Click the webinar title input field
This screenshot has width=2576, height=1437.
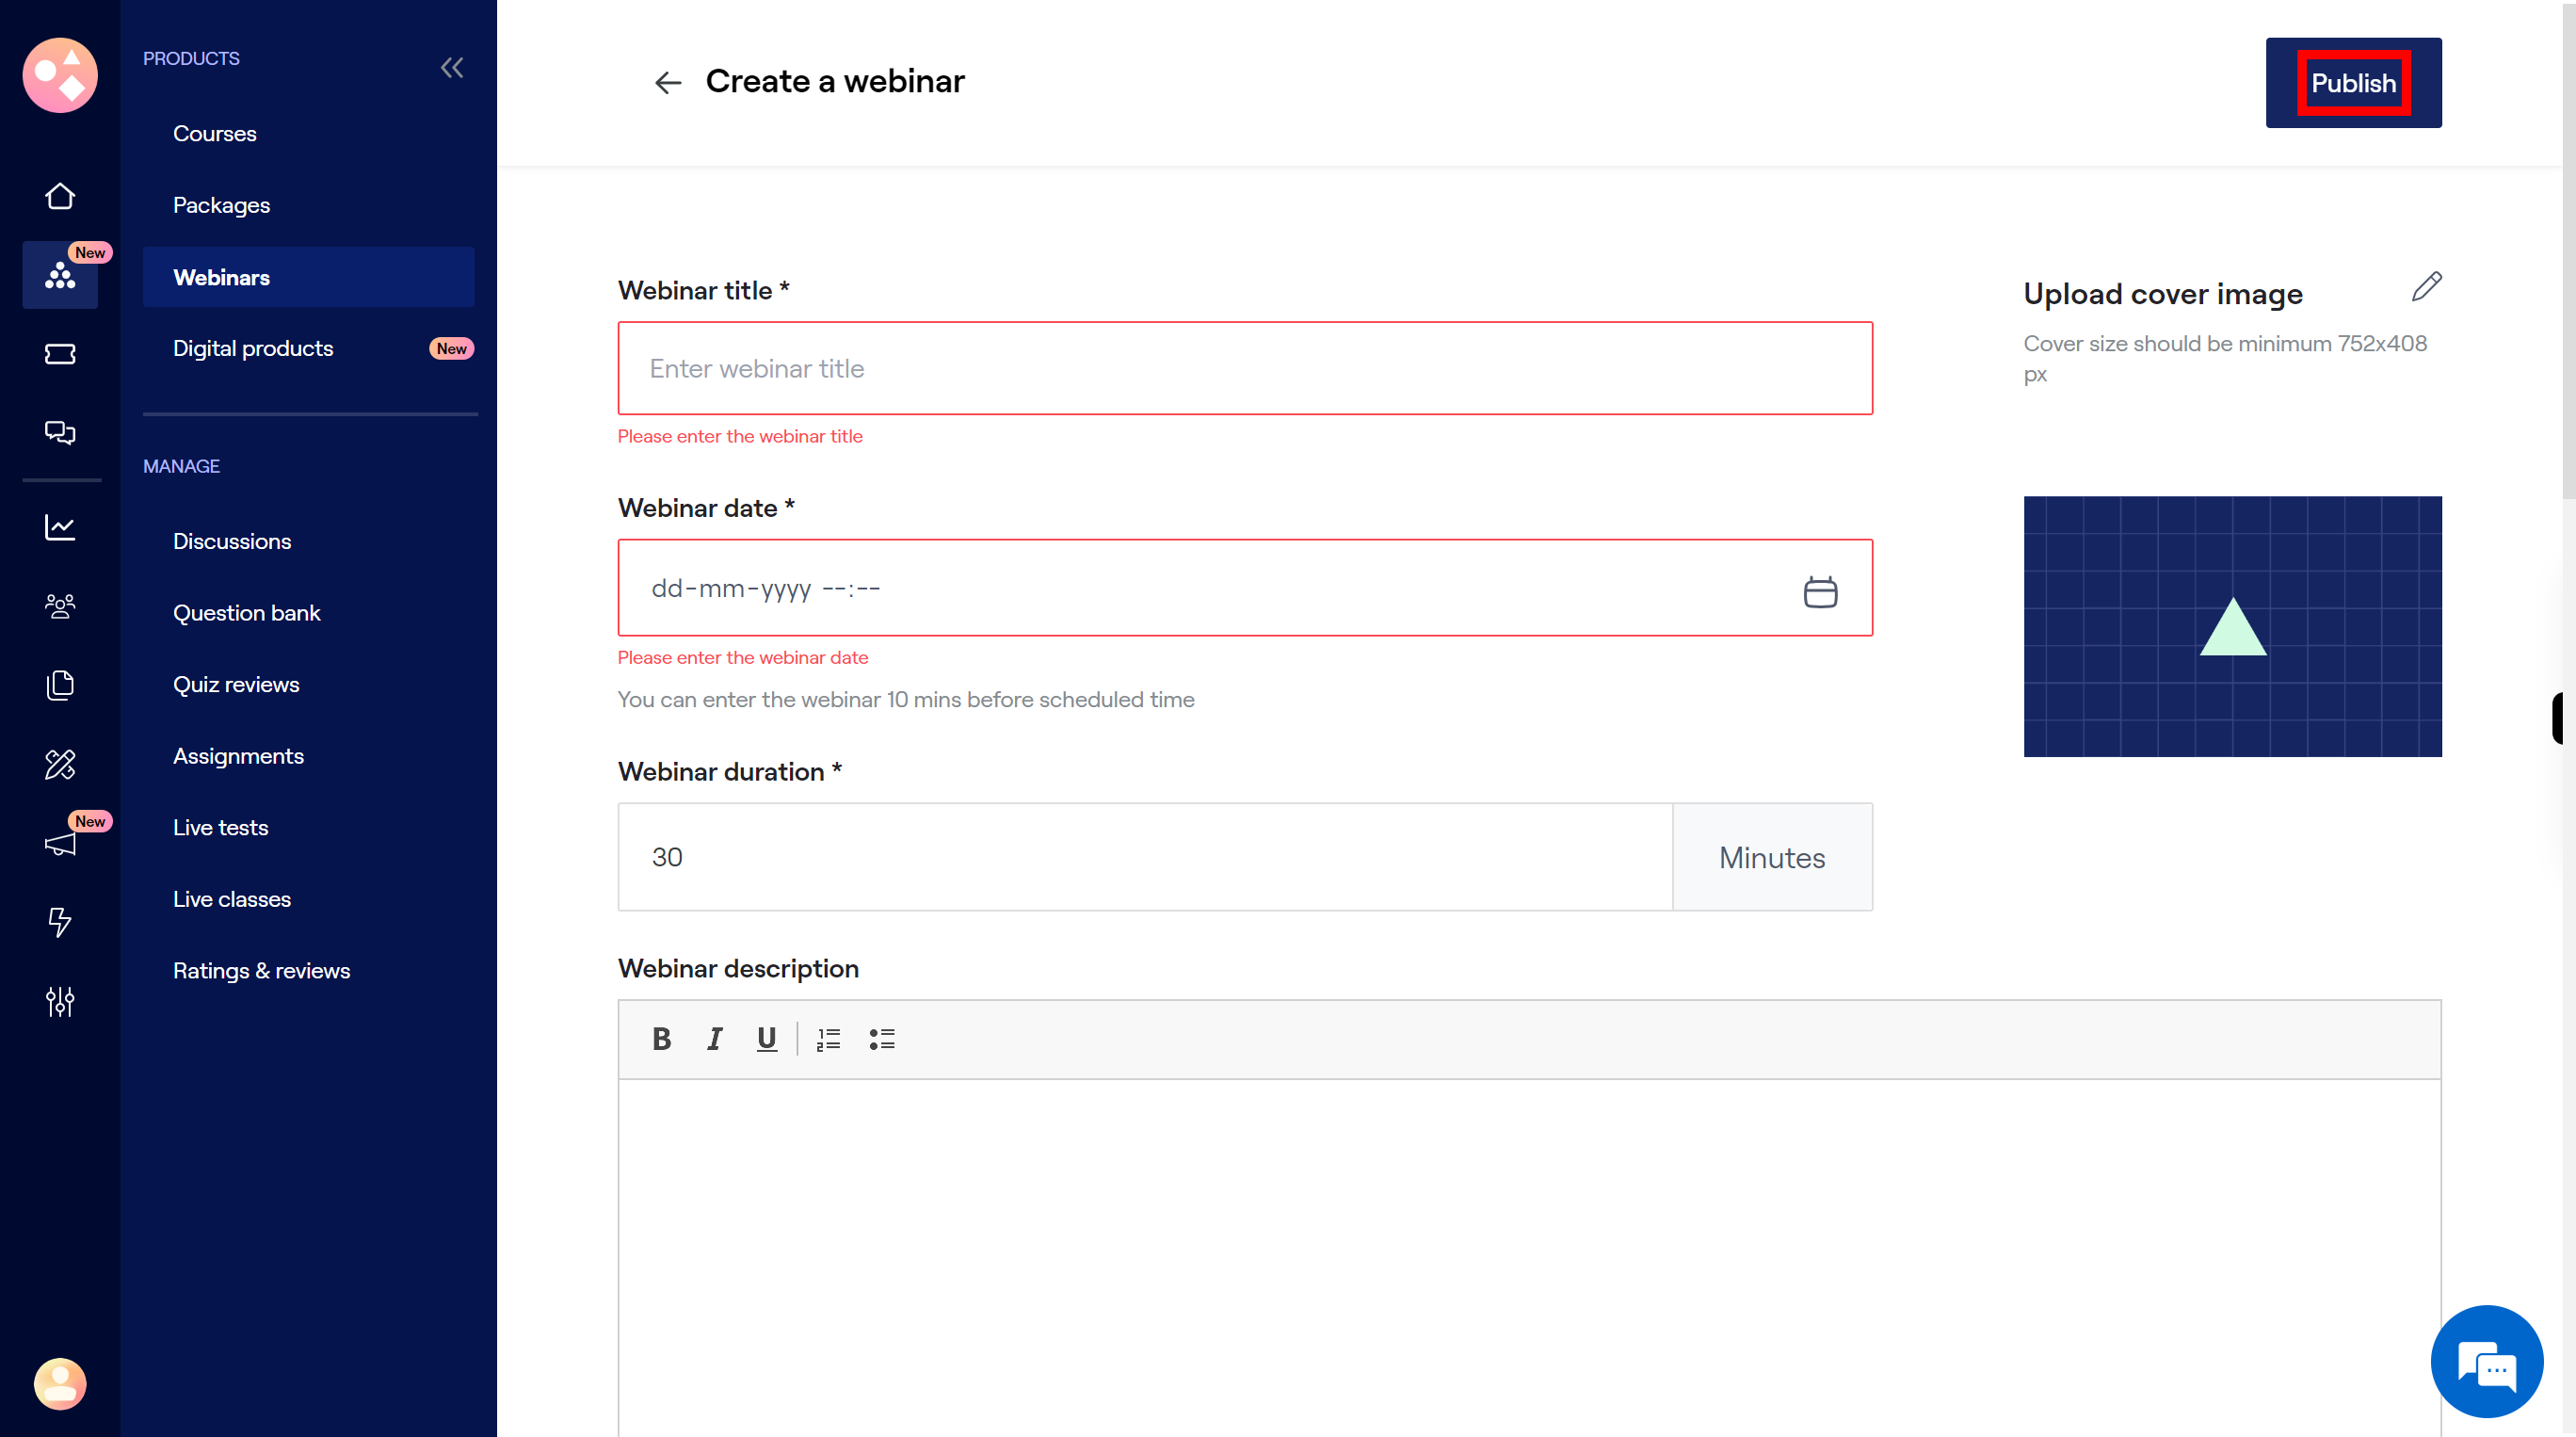pos(1244,368)
